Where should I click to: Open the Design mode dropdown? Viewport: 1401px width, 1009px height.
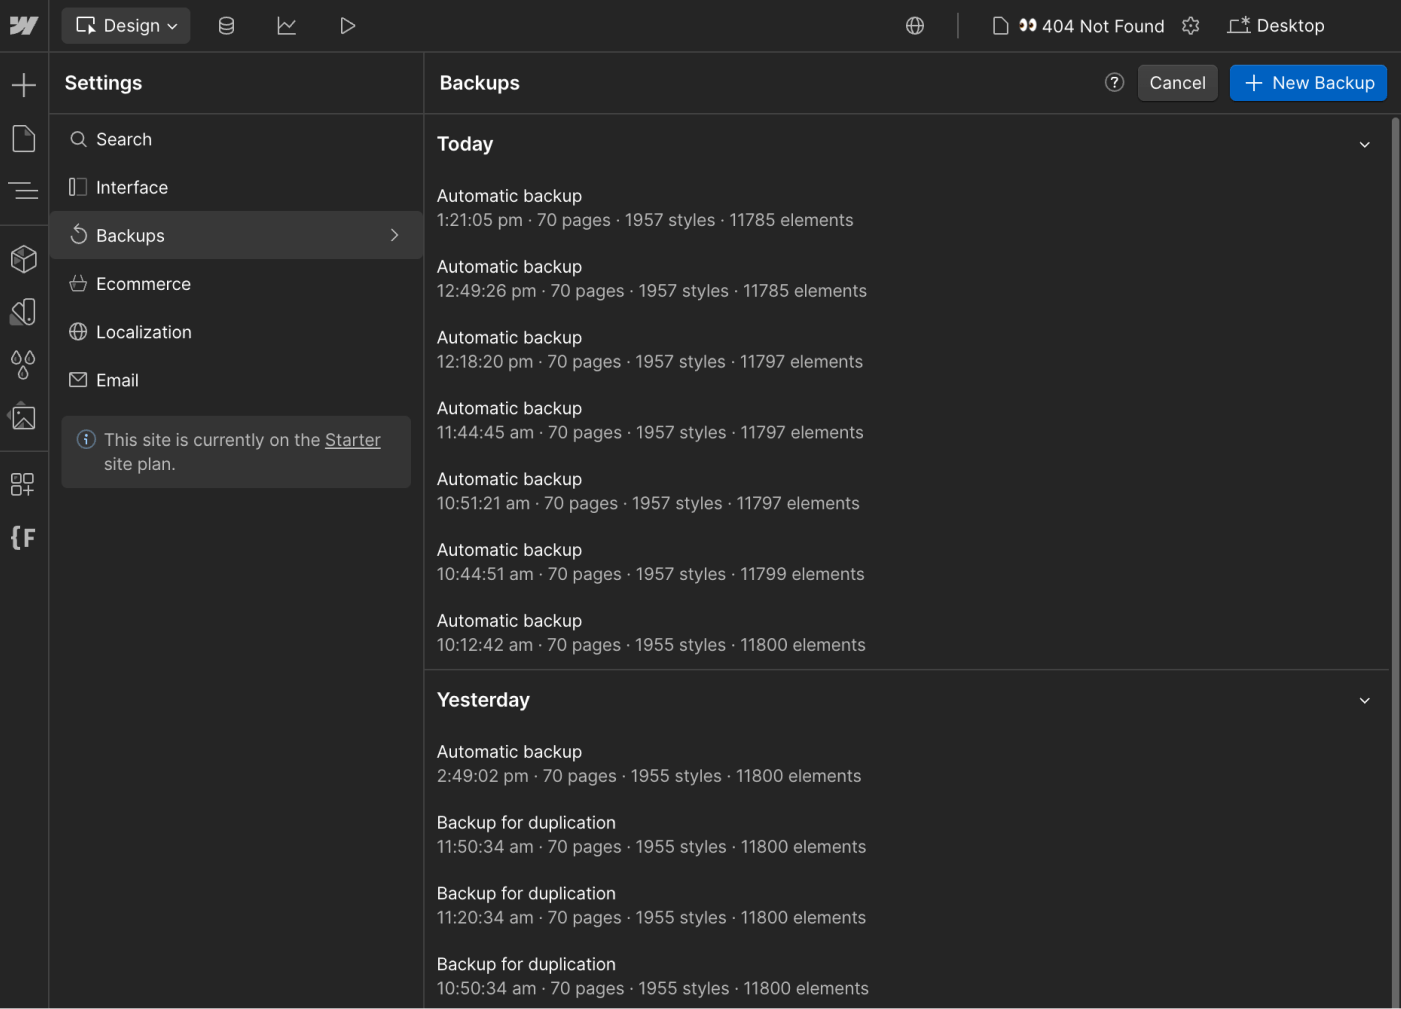[125, 25]
